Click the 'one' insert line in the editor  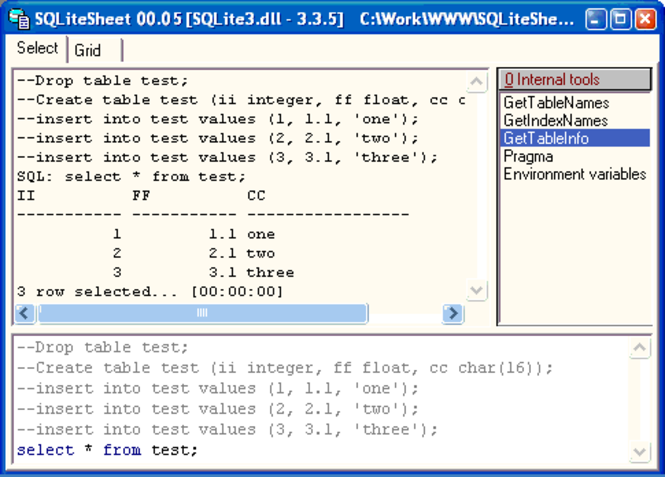pyautogui.click(x=218, y=388)
